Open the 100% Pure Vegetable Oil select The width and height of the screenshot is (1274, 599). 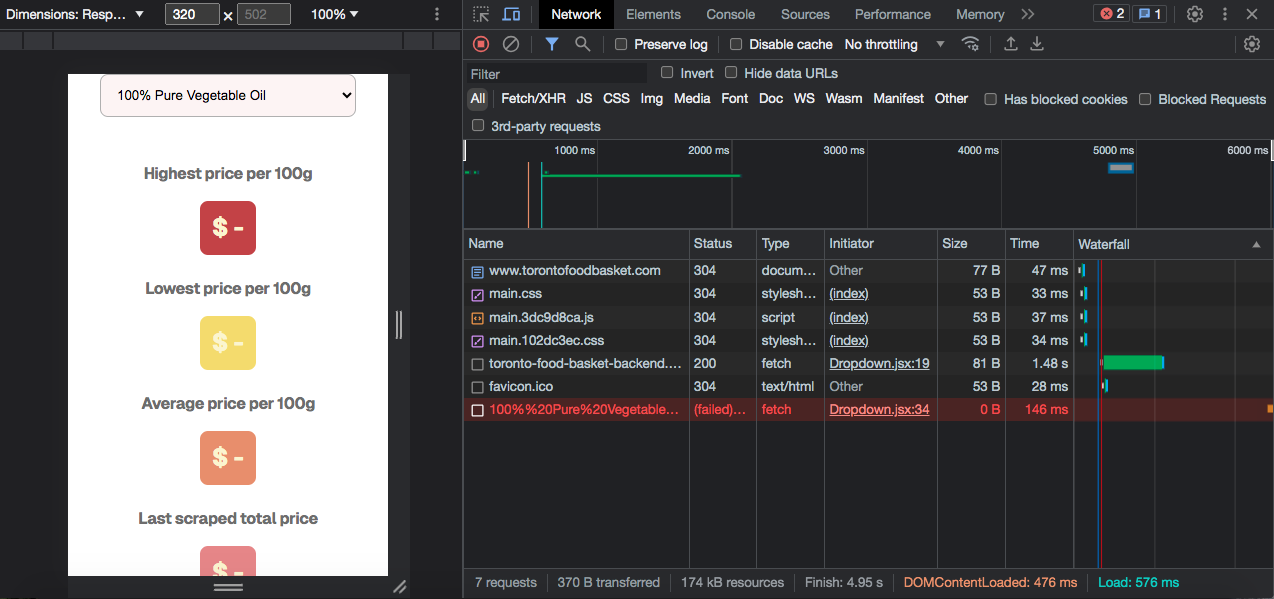tap(227, 95)
